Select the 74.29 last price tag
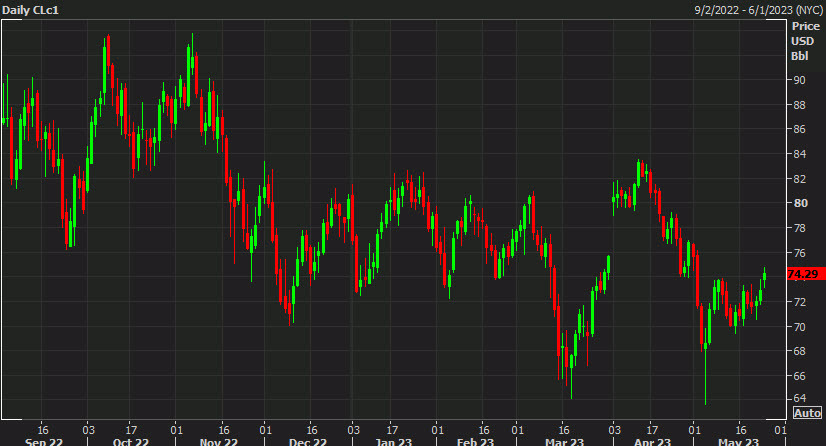The width and height of the screenshot is (826, 446). 805,274
